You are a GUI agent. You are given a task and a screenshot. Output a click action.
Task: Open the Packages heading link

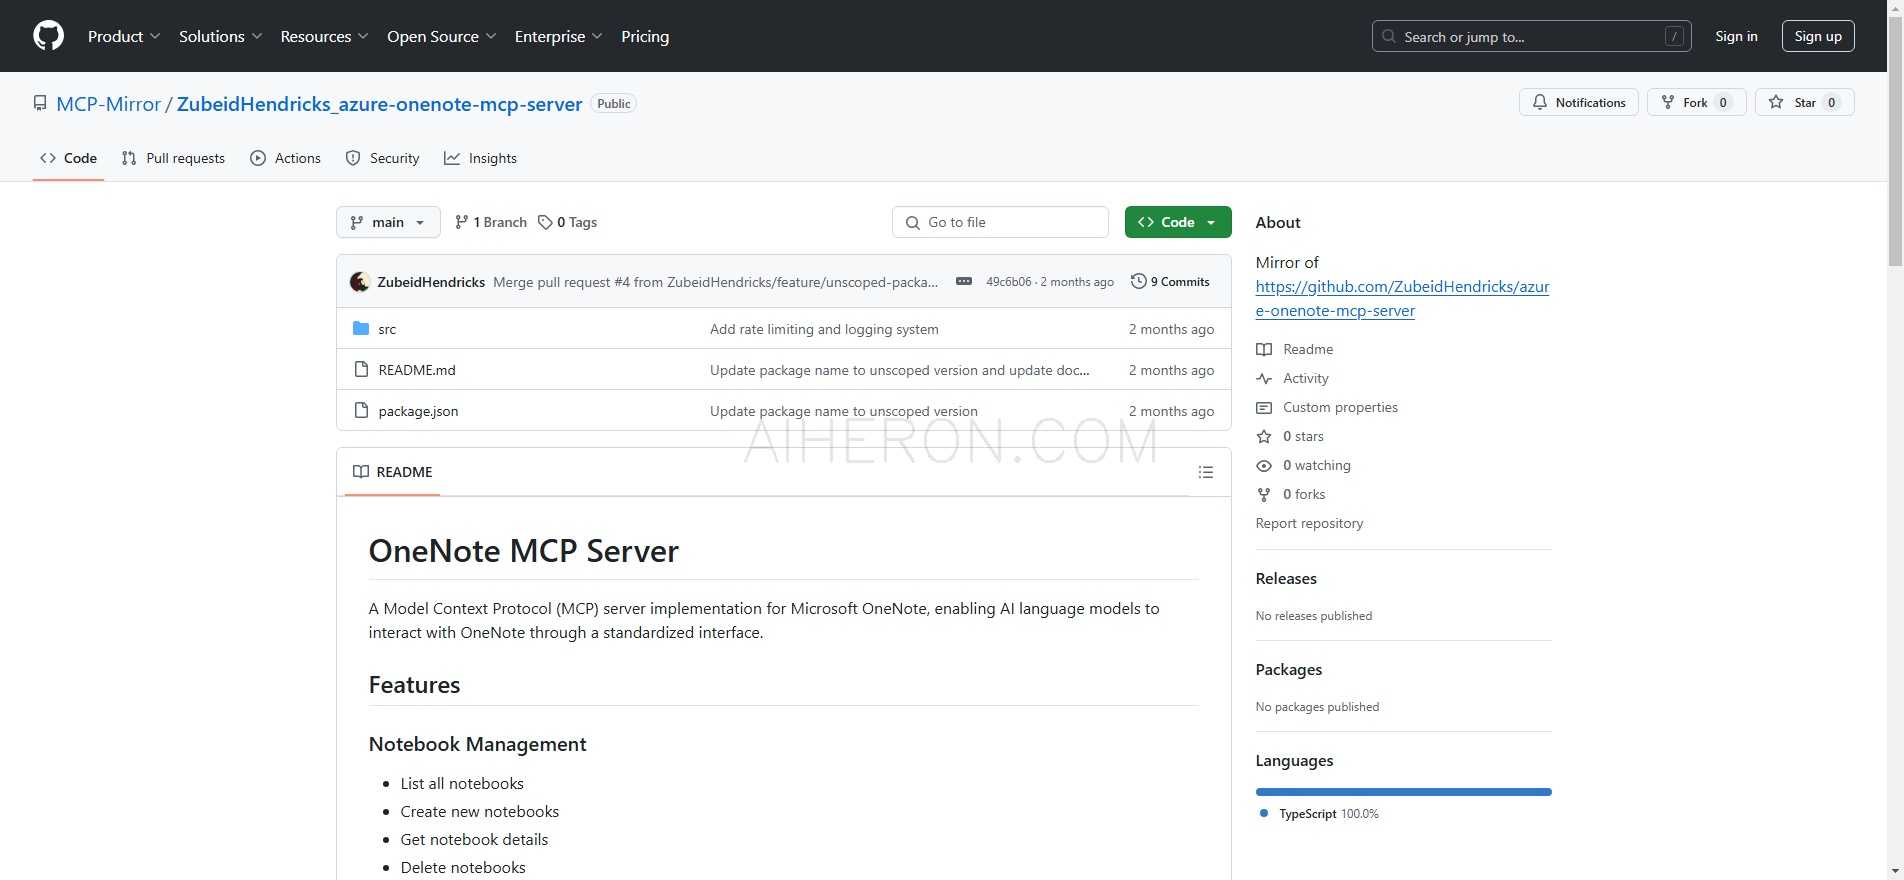pos(1288,669)
